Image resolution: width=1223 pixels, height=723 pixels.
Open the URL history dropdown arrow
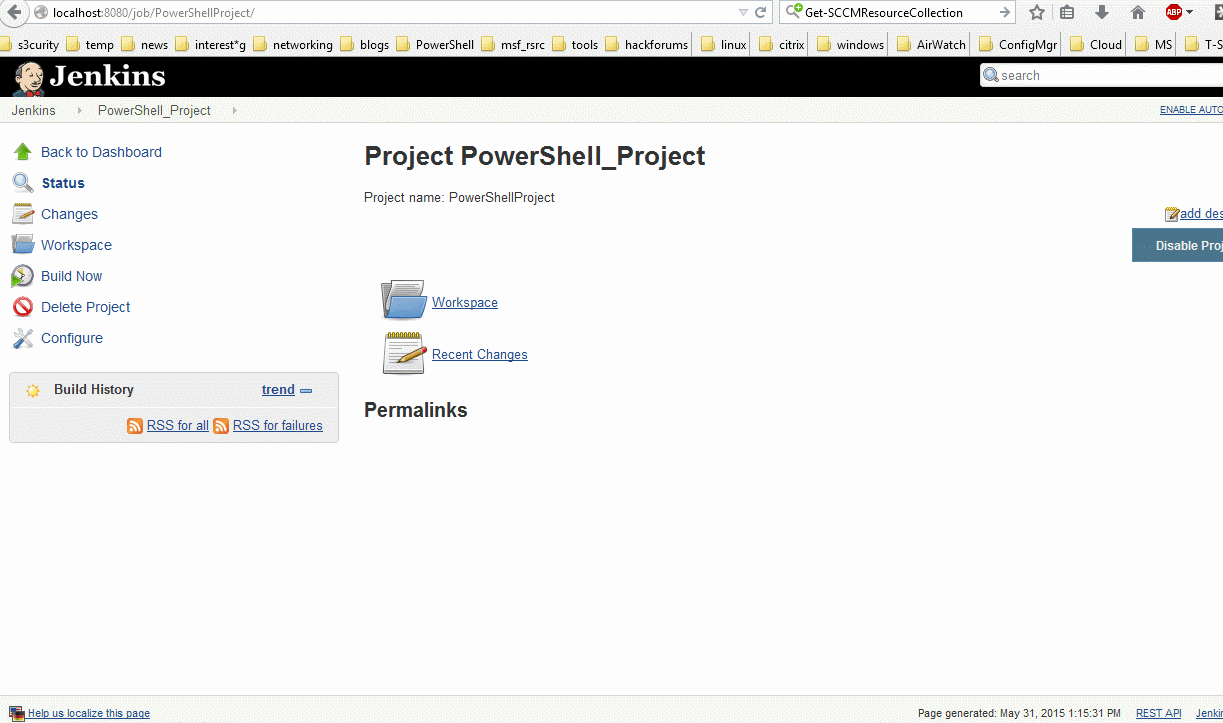[x=743, y=12]
